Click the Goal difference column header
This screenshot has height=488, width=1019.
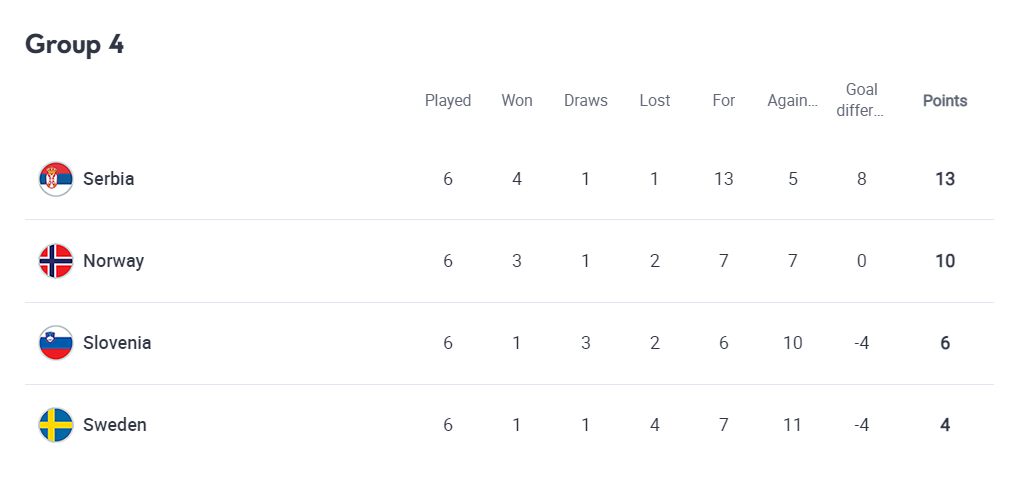point(861,100)
